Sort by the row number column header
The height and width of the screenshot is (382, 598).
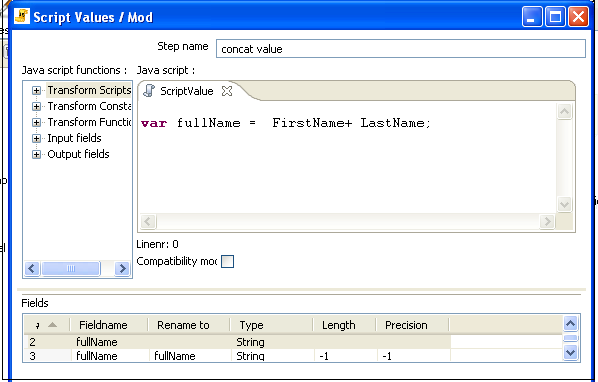point(47,325)
